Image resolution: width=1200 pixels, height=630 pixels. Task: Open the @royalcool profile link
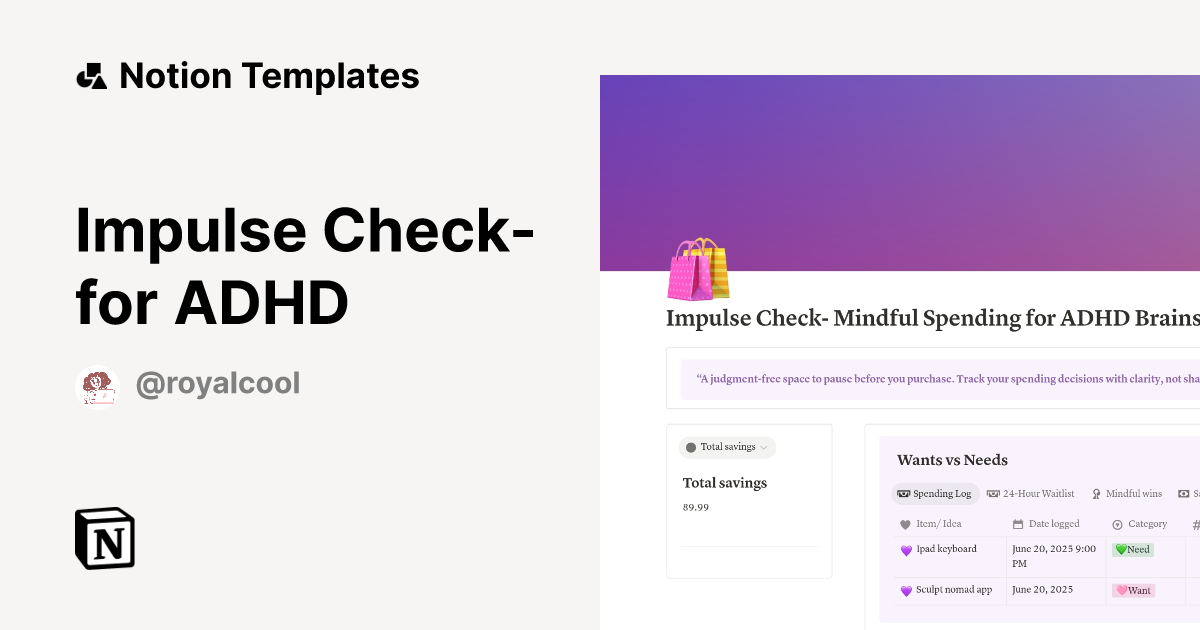coord(218,383)
